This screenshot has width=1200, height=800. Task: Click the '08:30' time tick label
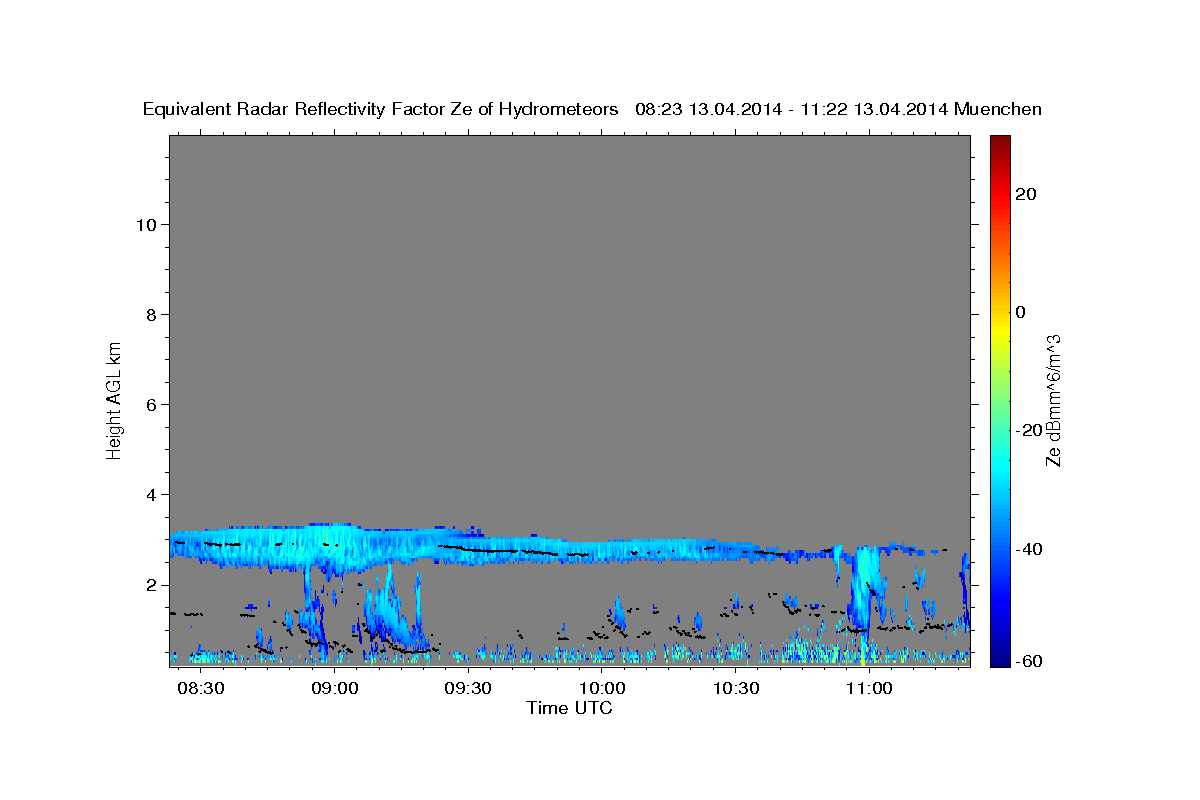200,689
